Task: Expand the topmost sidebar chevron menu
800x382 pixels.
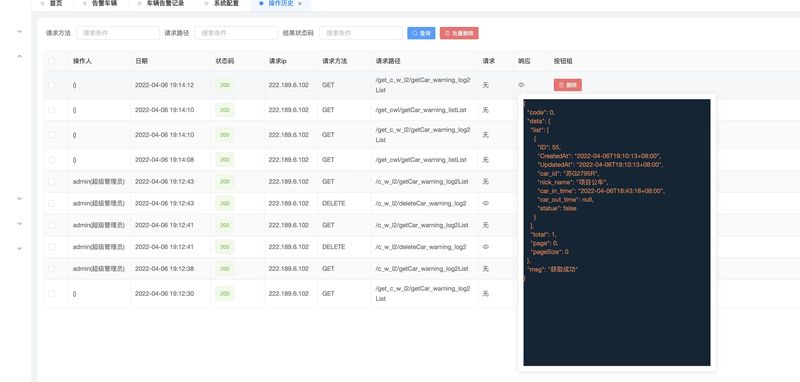Action: pos(19,32)
